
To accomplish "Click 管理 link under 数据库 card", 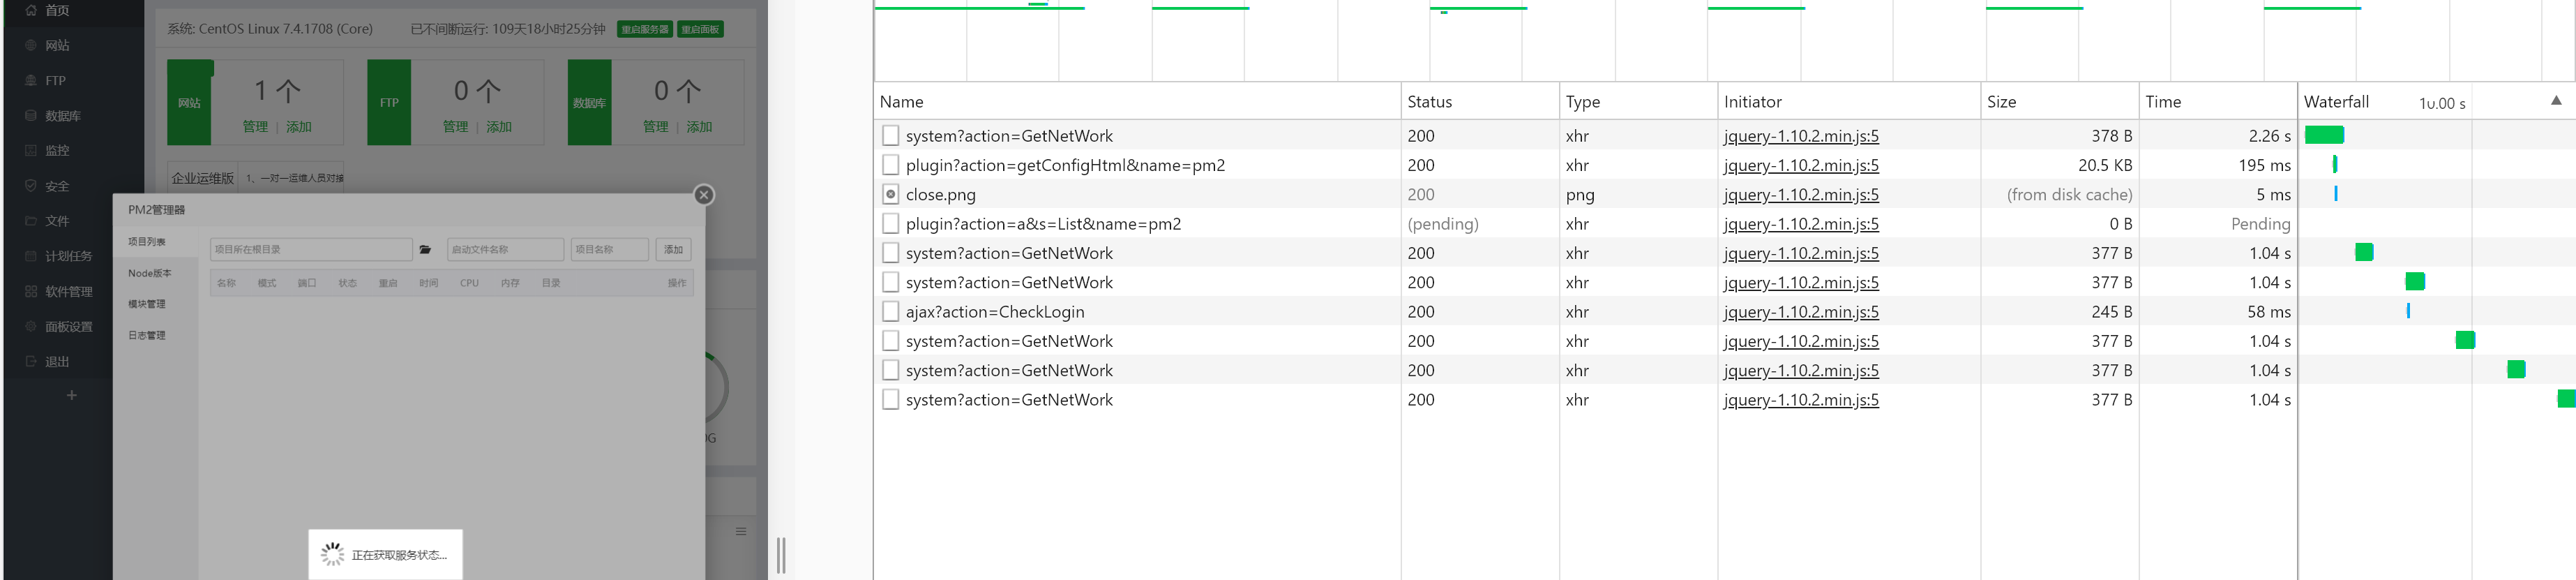I will [x=655, y=127].
